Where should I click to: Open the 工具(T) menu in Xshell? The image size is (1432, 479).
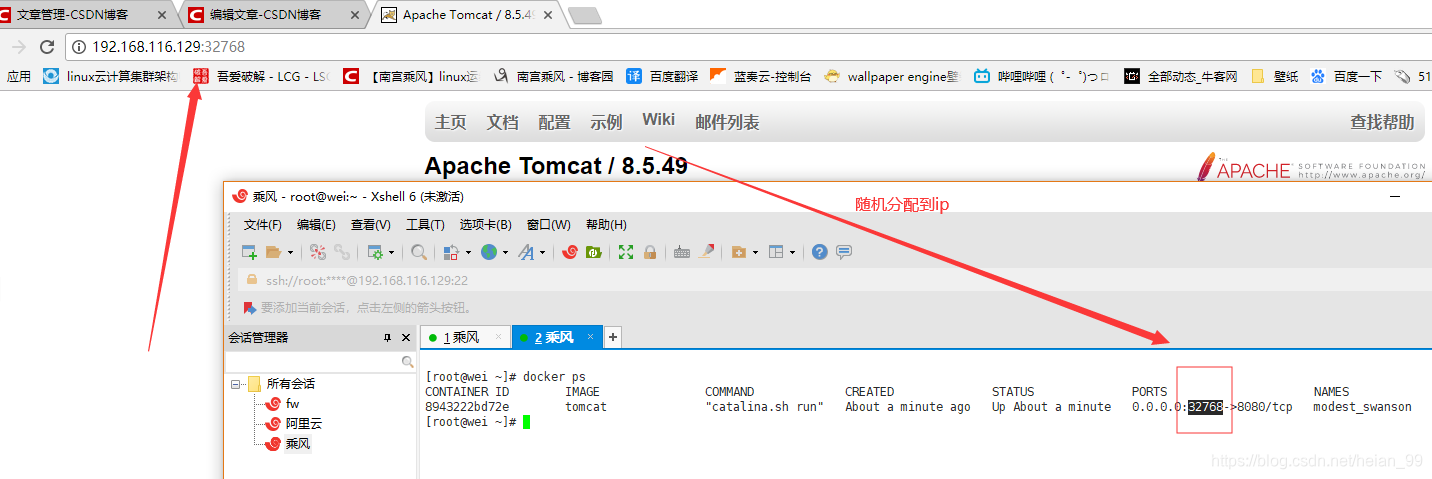(425, 224)
